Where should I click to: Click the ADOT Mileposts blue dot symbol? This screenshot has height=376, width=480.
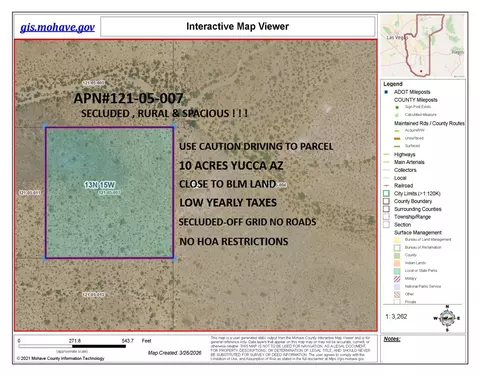(386, 92)
